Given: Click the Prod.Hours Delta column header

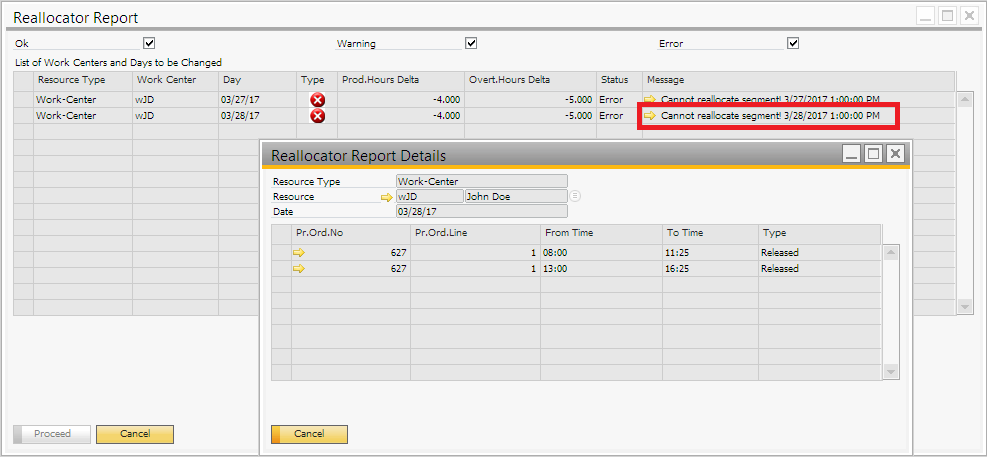Looking at the screenshot, I should pyautogui.click(x=399, y=80).
